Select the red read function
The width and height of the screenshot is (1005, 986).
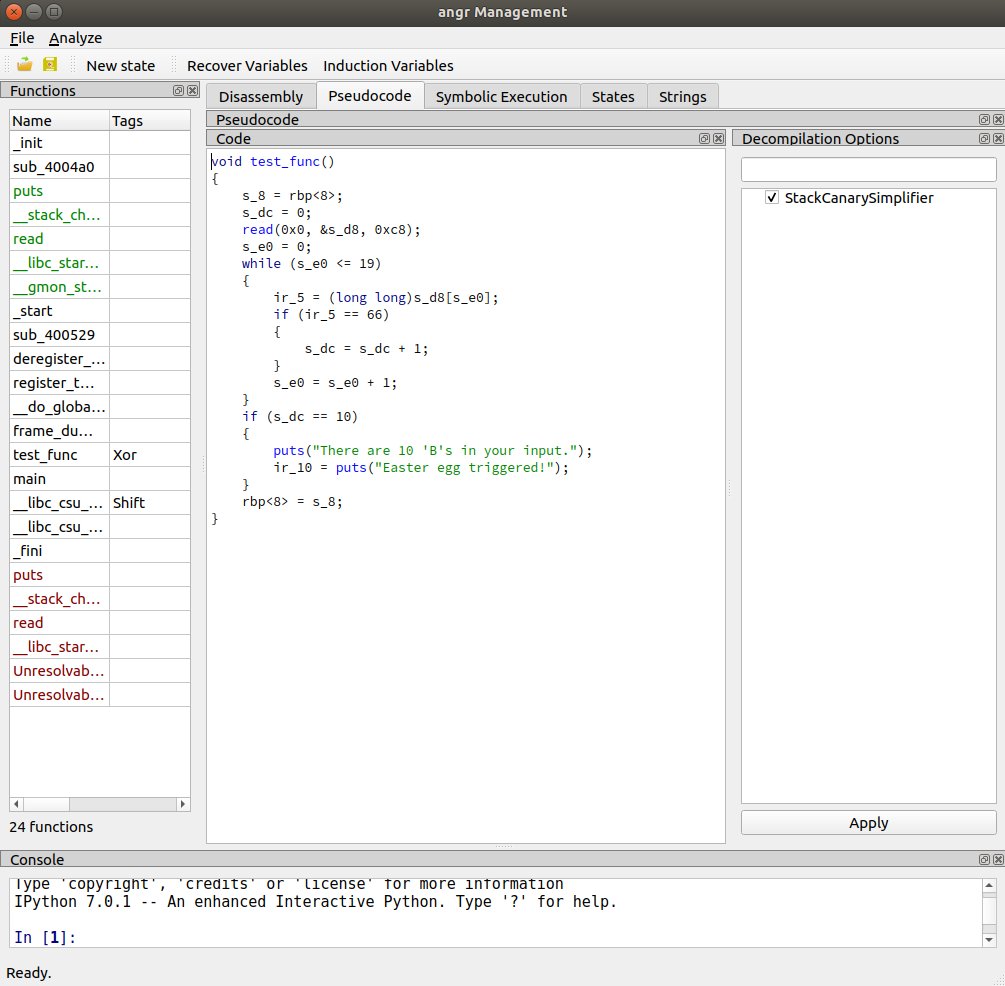(100, 623)
